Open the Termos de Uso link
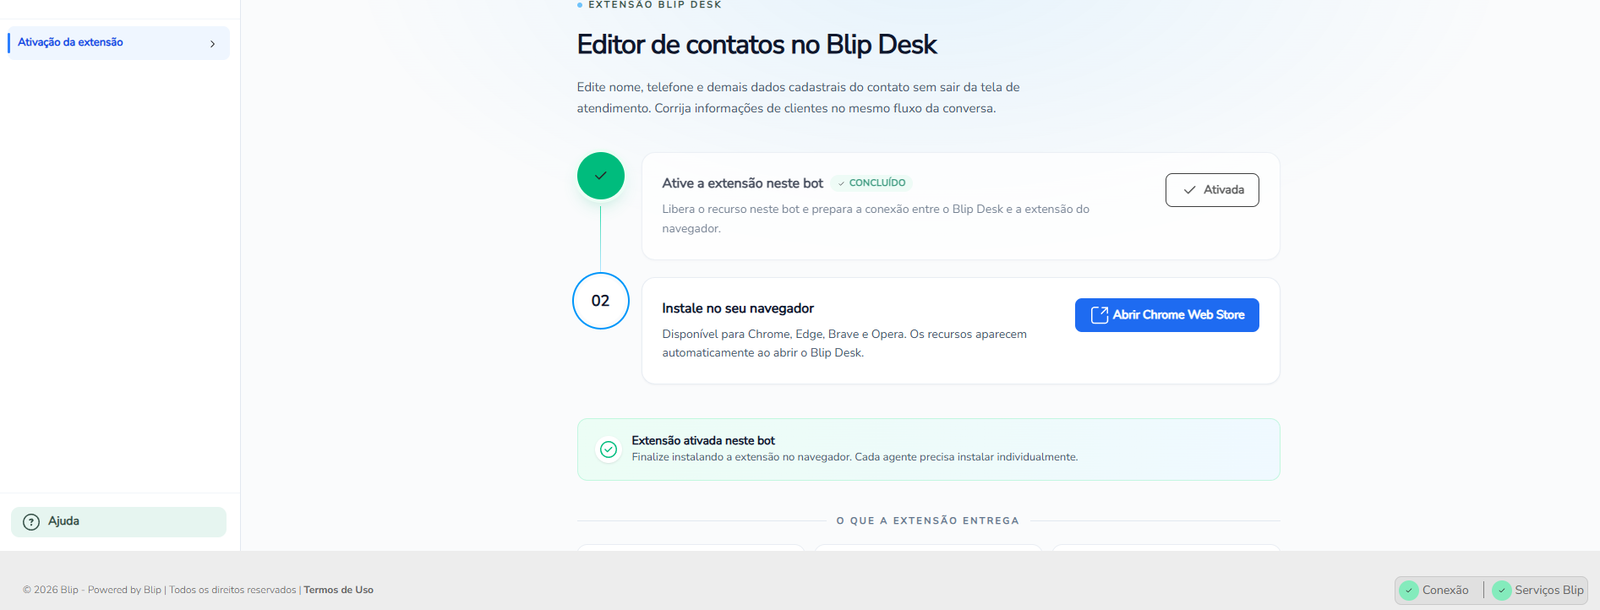This screenshot has height=610, width=1600. (339, 590)
